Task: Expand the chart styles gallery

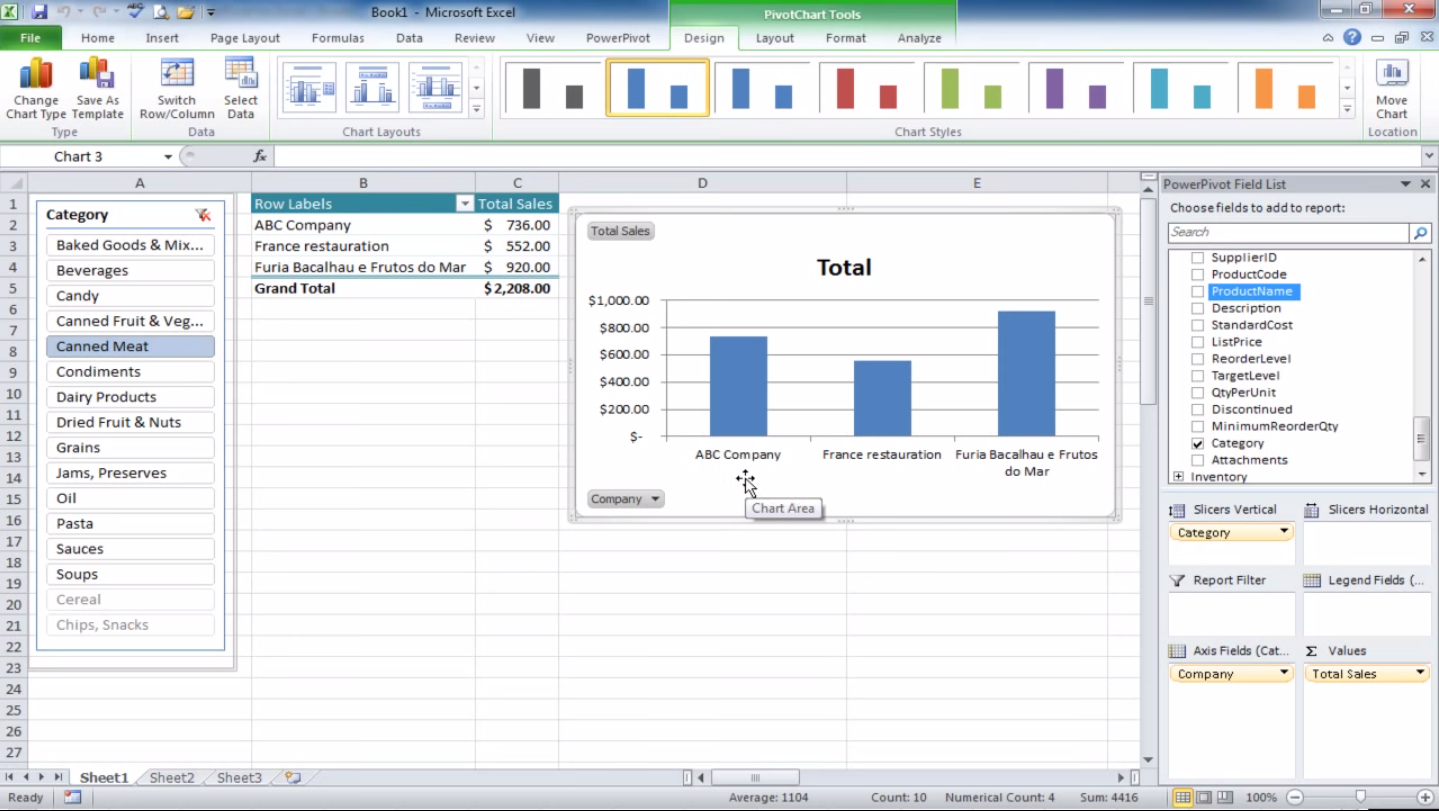Action: (1347, 109)
